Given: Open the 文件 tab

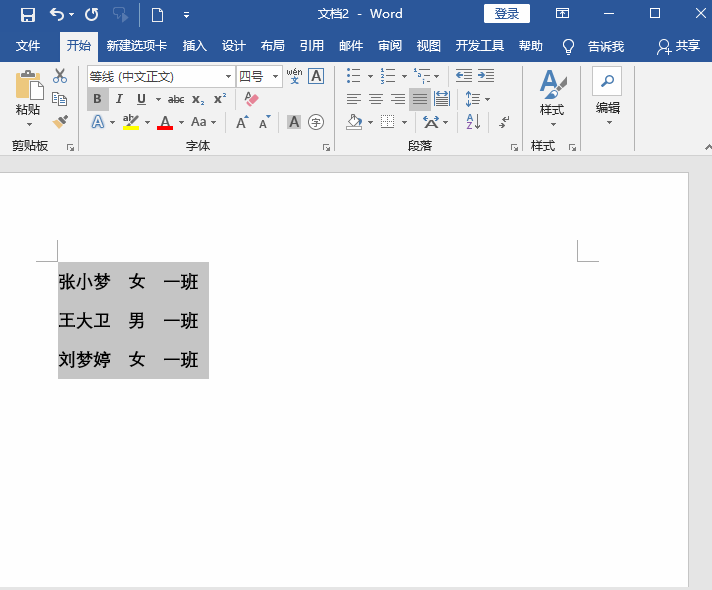Looking at the screenshot, I should click(x=28, y=45).
